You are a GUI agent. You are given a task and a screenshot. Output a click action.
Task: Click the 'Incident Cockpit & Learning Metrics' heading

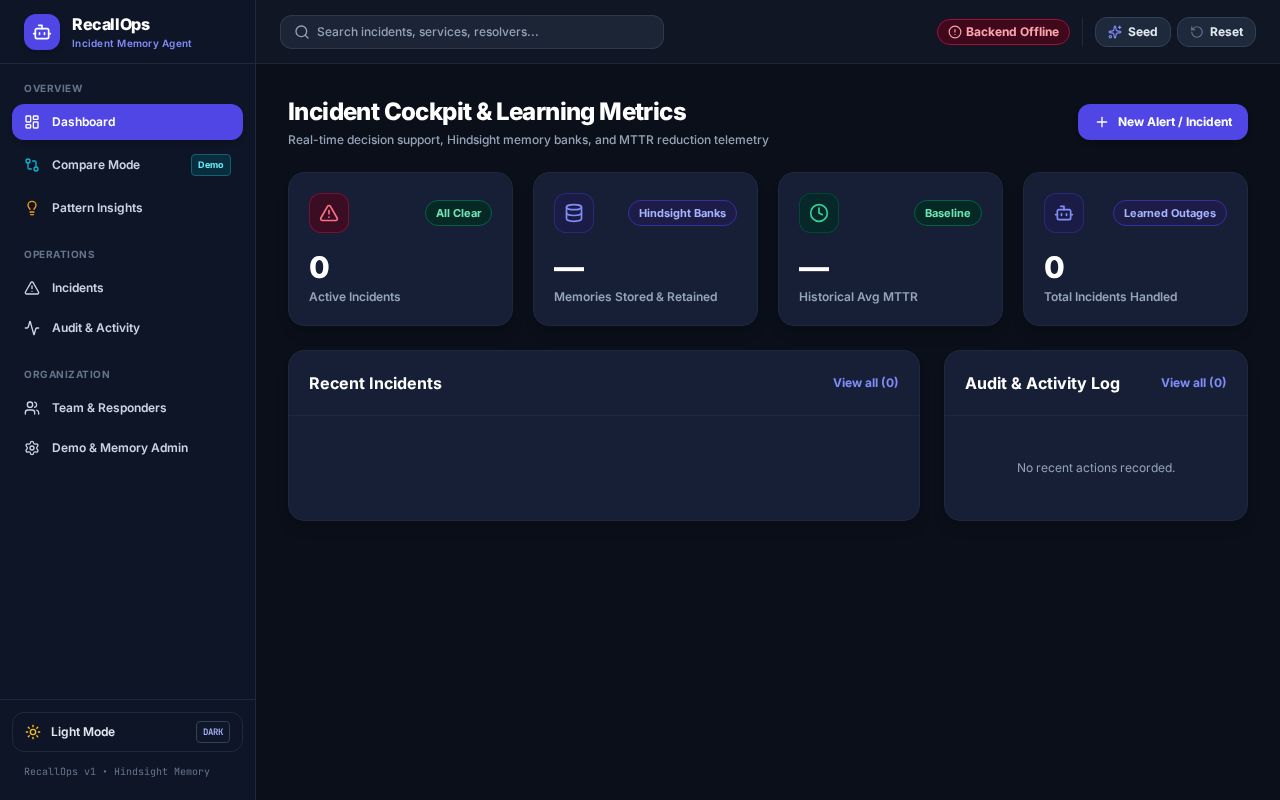click(487, 112)
